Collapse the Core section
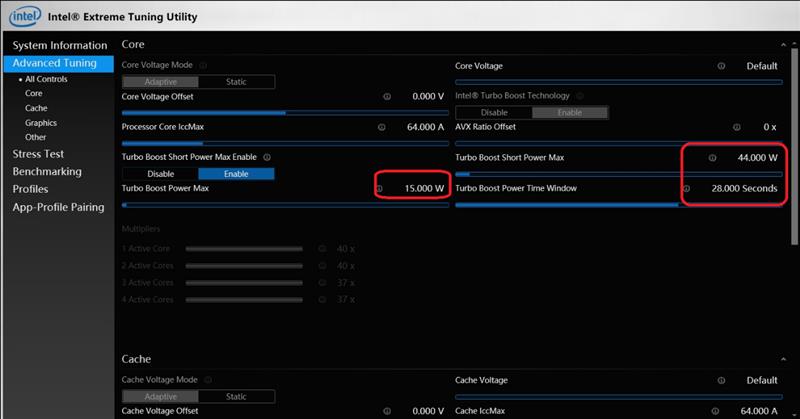This screenshot has width=800, height=419. click(x=783, y=45)
